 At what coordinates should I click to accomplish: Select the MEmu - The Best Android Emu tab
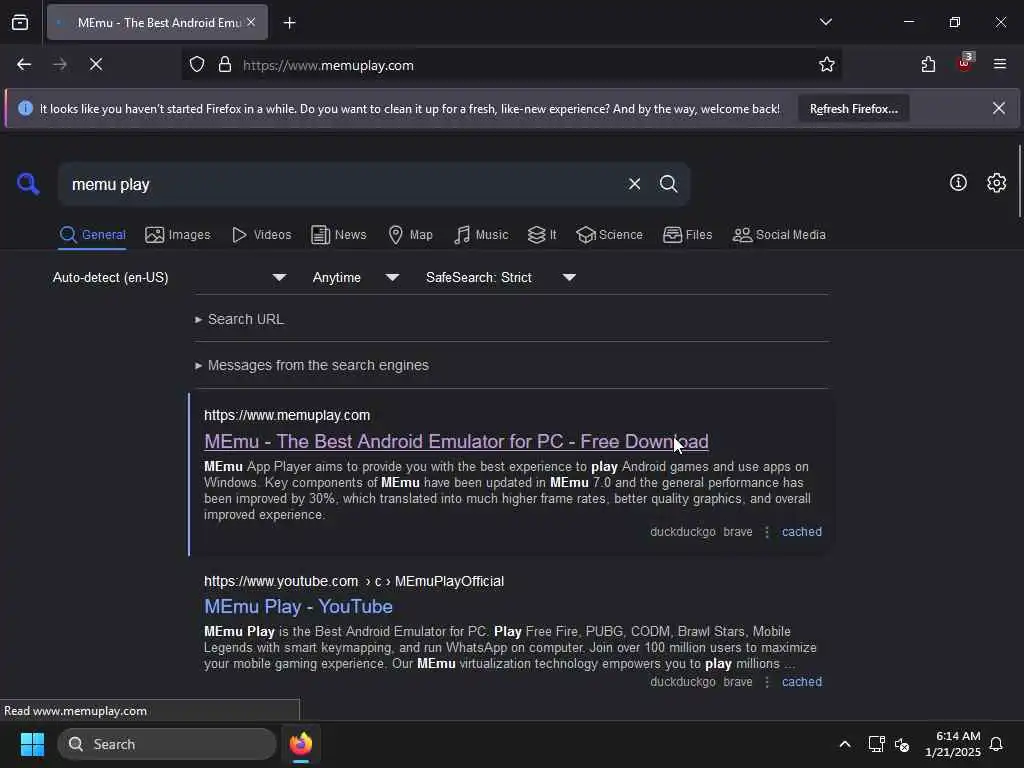[157, 23]
